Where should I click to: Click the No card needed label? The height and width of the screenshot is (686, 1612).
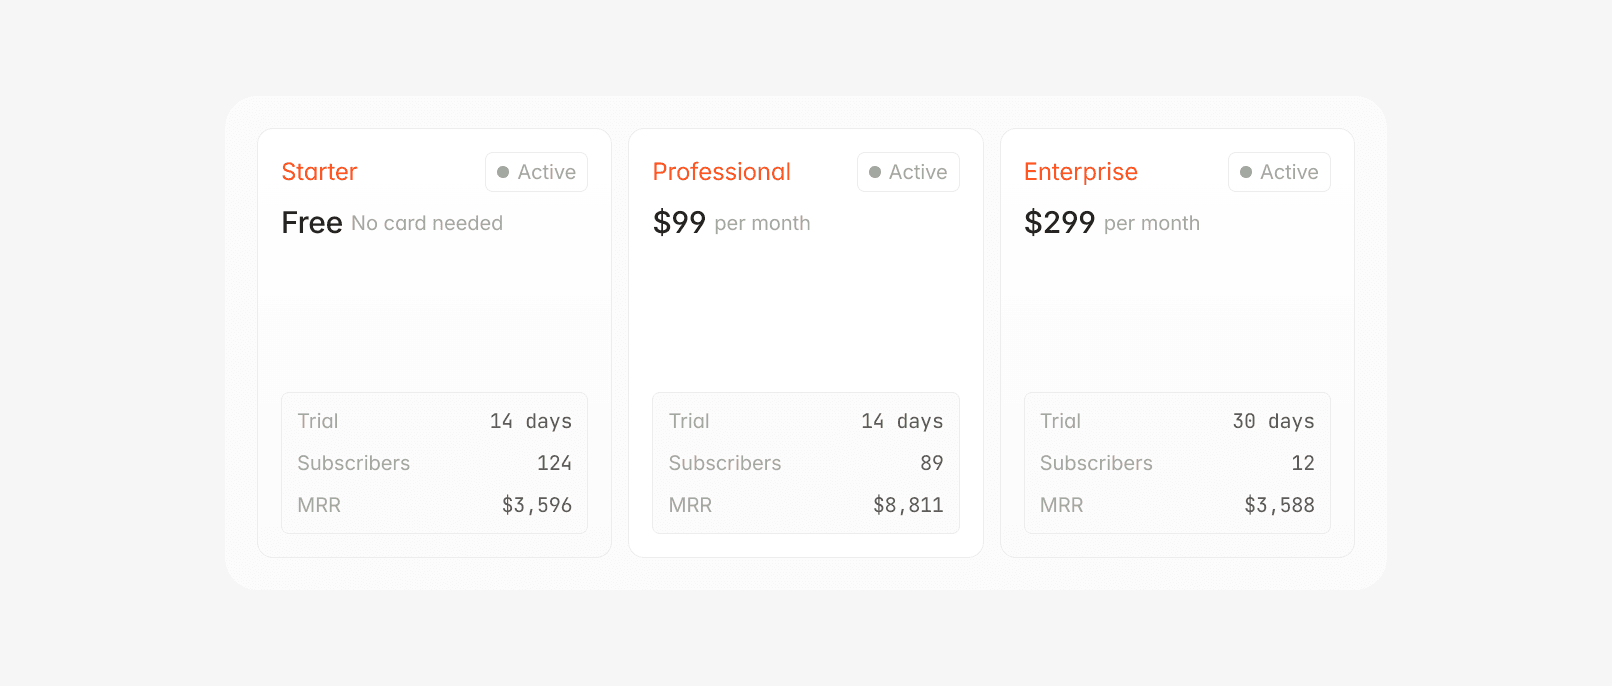(x=426, y=223)
